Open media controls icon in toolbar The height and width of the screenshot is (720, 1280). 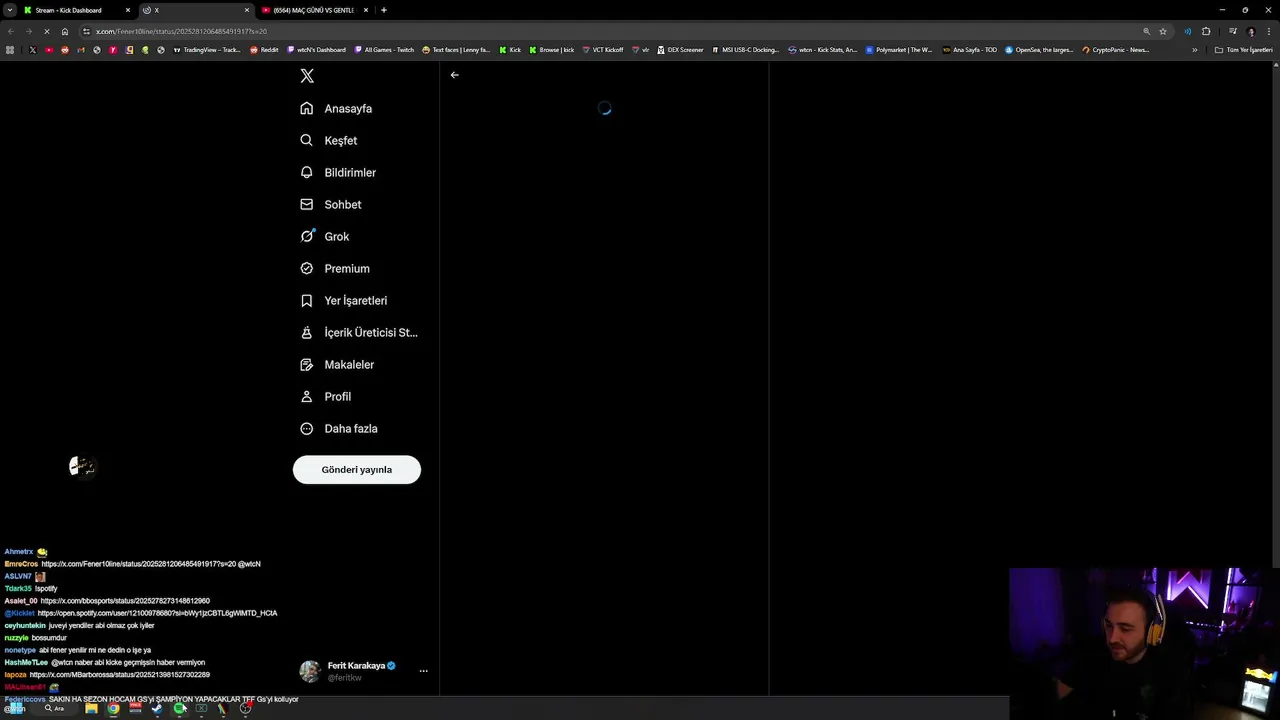1232,31
